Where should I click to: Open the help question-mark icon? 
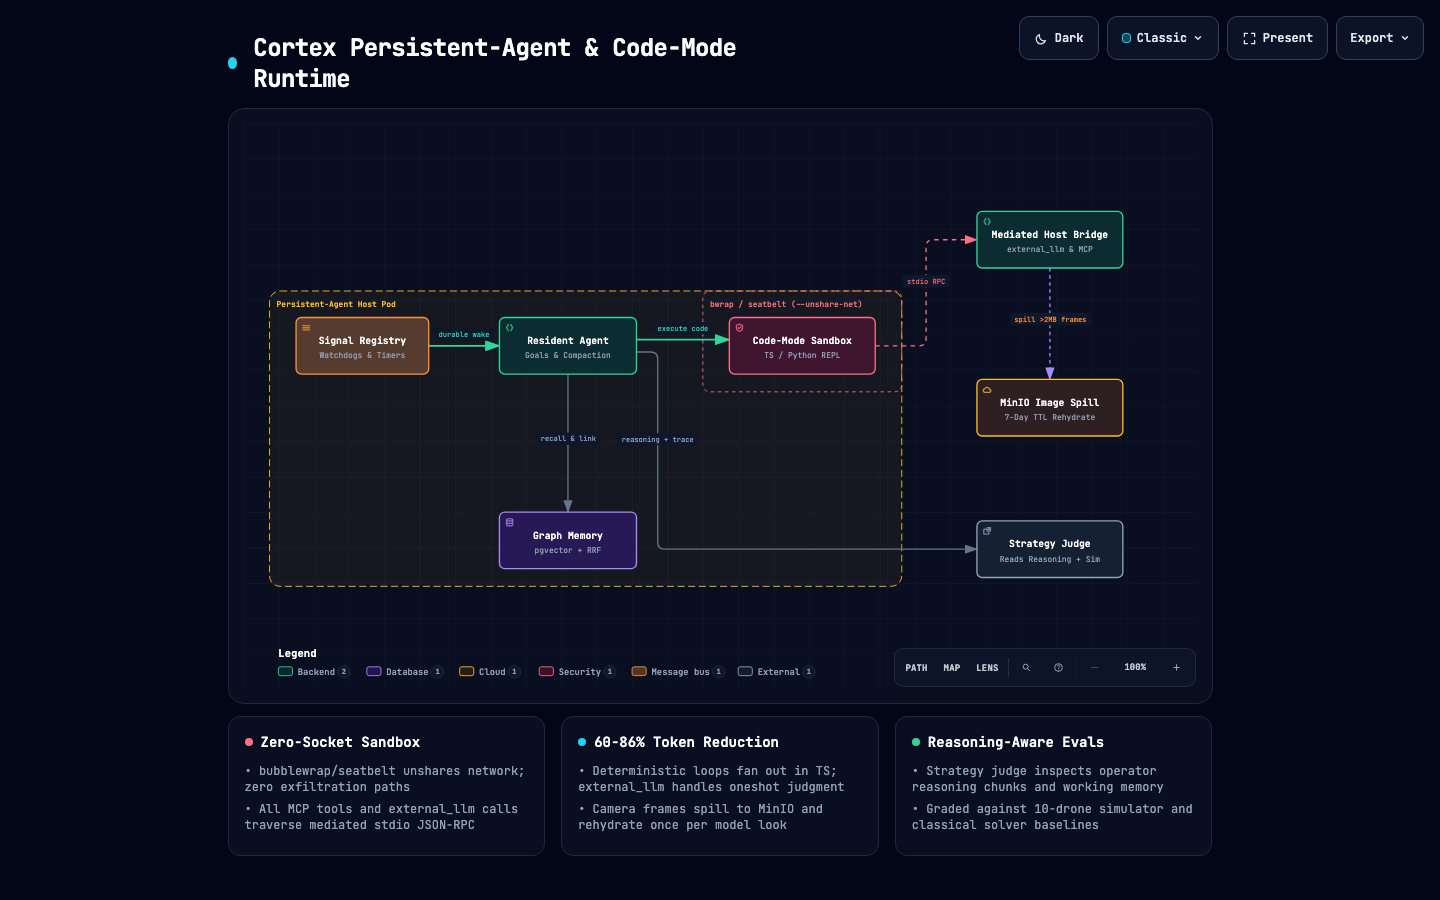pos(1058,668)
